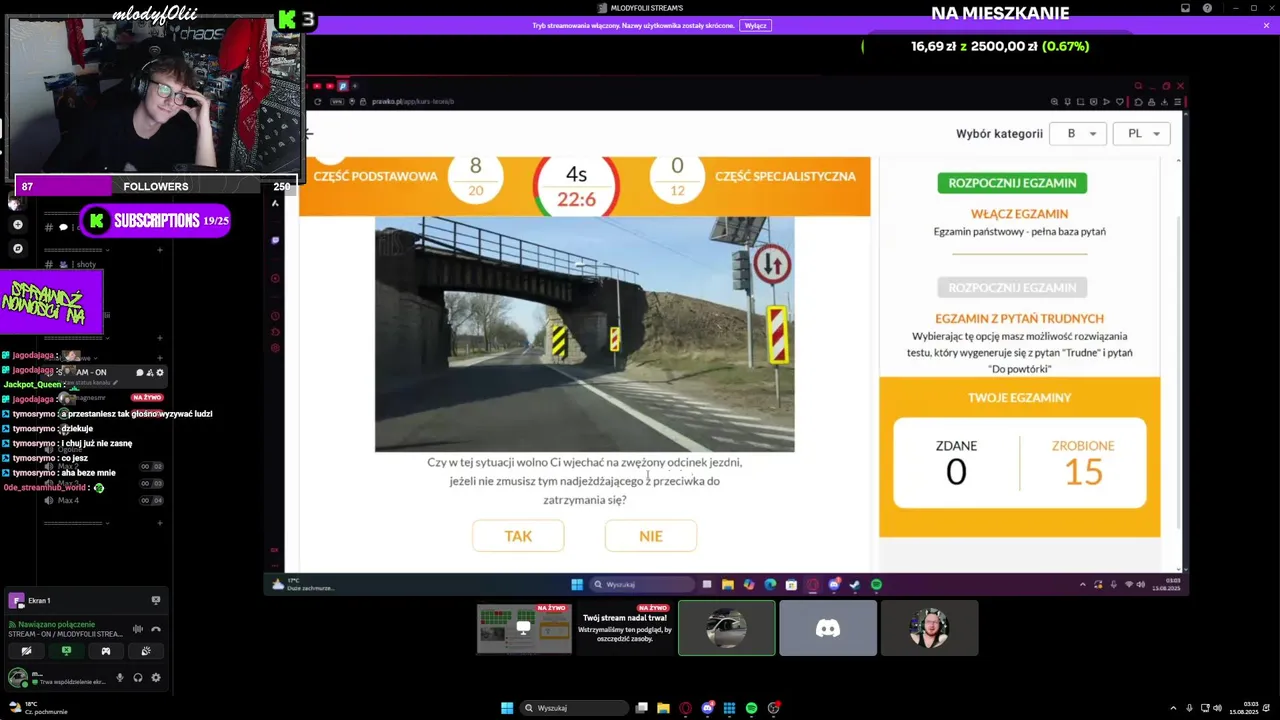Open Discord user settings gear
This screenshot has height=720, width=1280.
[x=155, y=678]
